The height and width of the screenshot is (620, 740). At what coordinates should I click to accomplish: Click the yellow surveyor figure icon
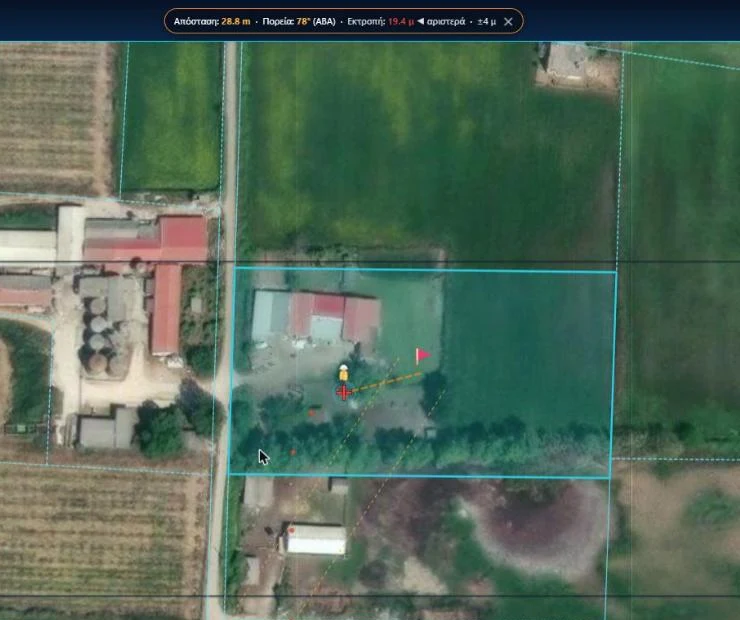344,373
